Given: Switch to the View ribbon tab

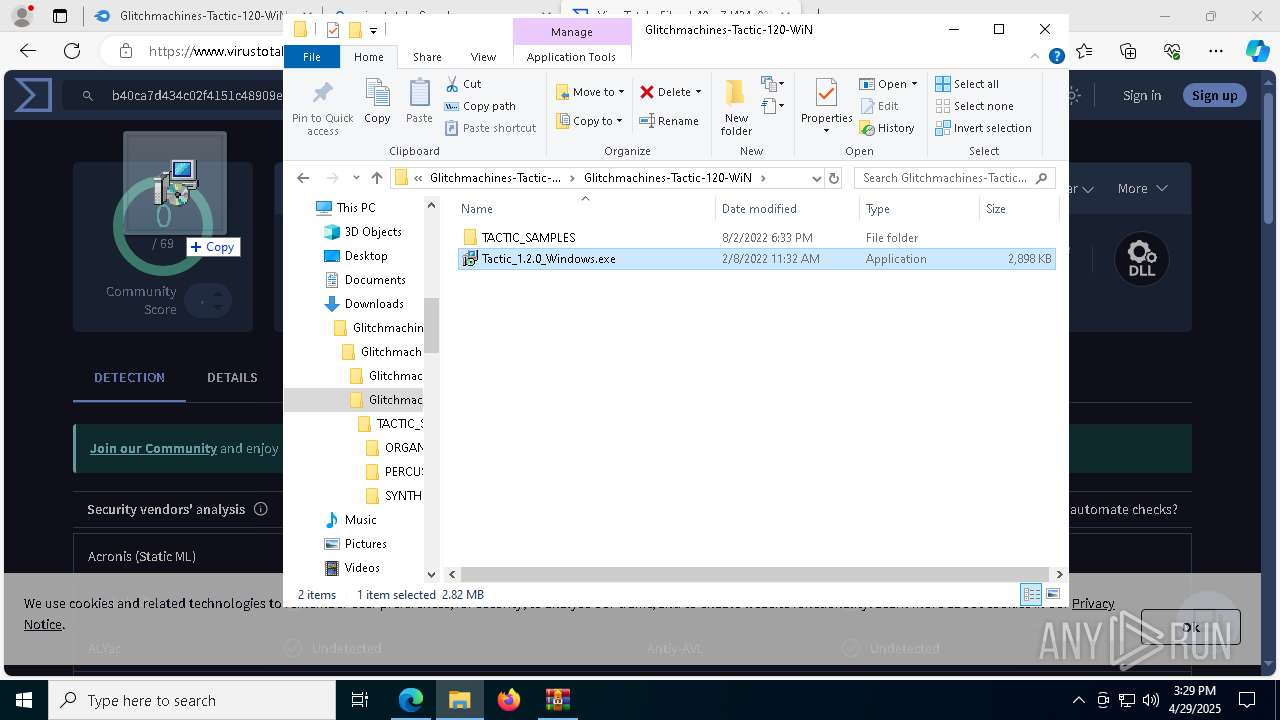Looking at the screenshot, I should [483, 57].
